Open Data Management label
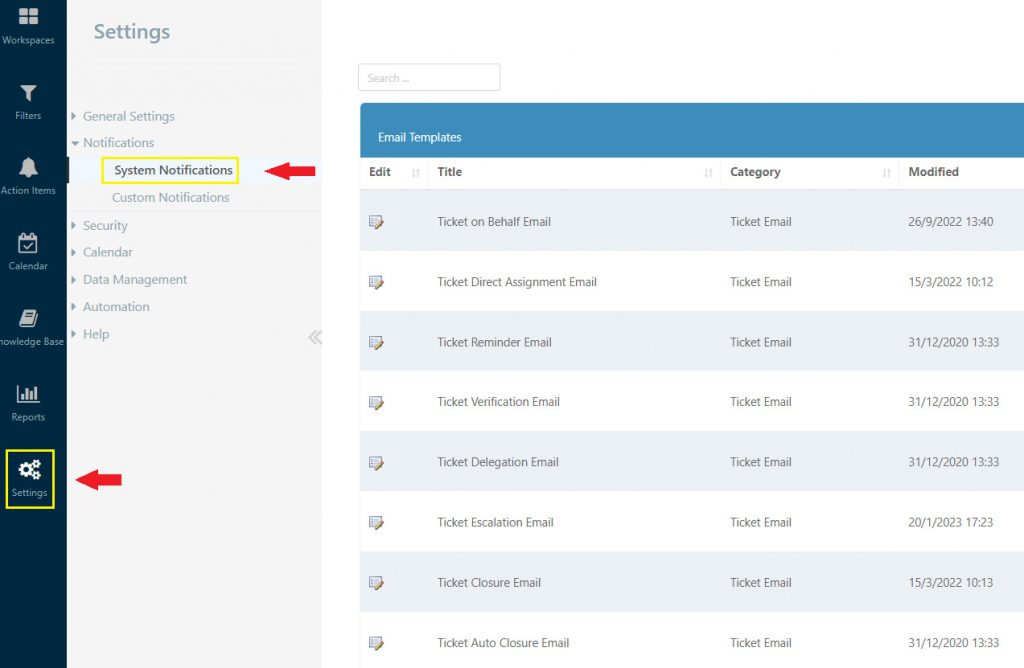Viewport: 1024px width, 668px height. 135,279
